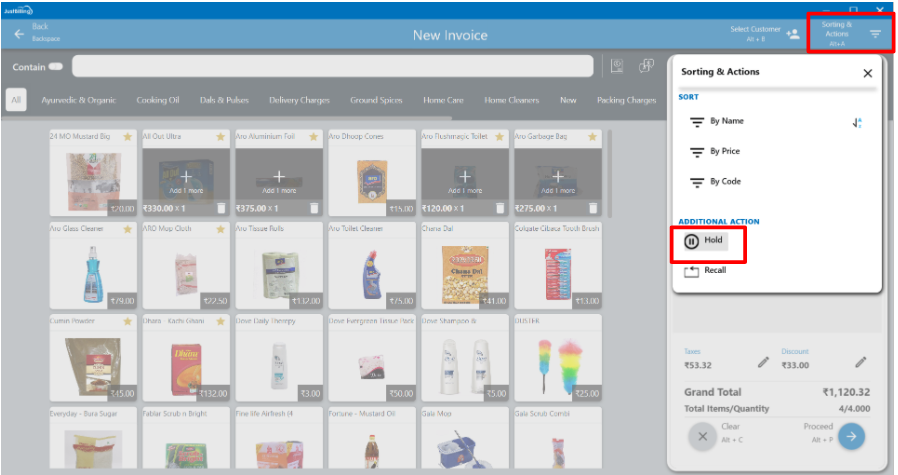The height and width of the screenshot is (475, 898).
Task: Sort items By Name
Action: point(726,122)
